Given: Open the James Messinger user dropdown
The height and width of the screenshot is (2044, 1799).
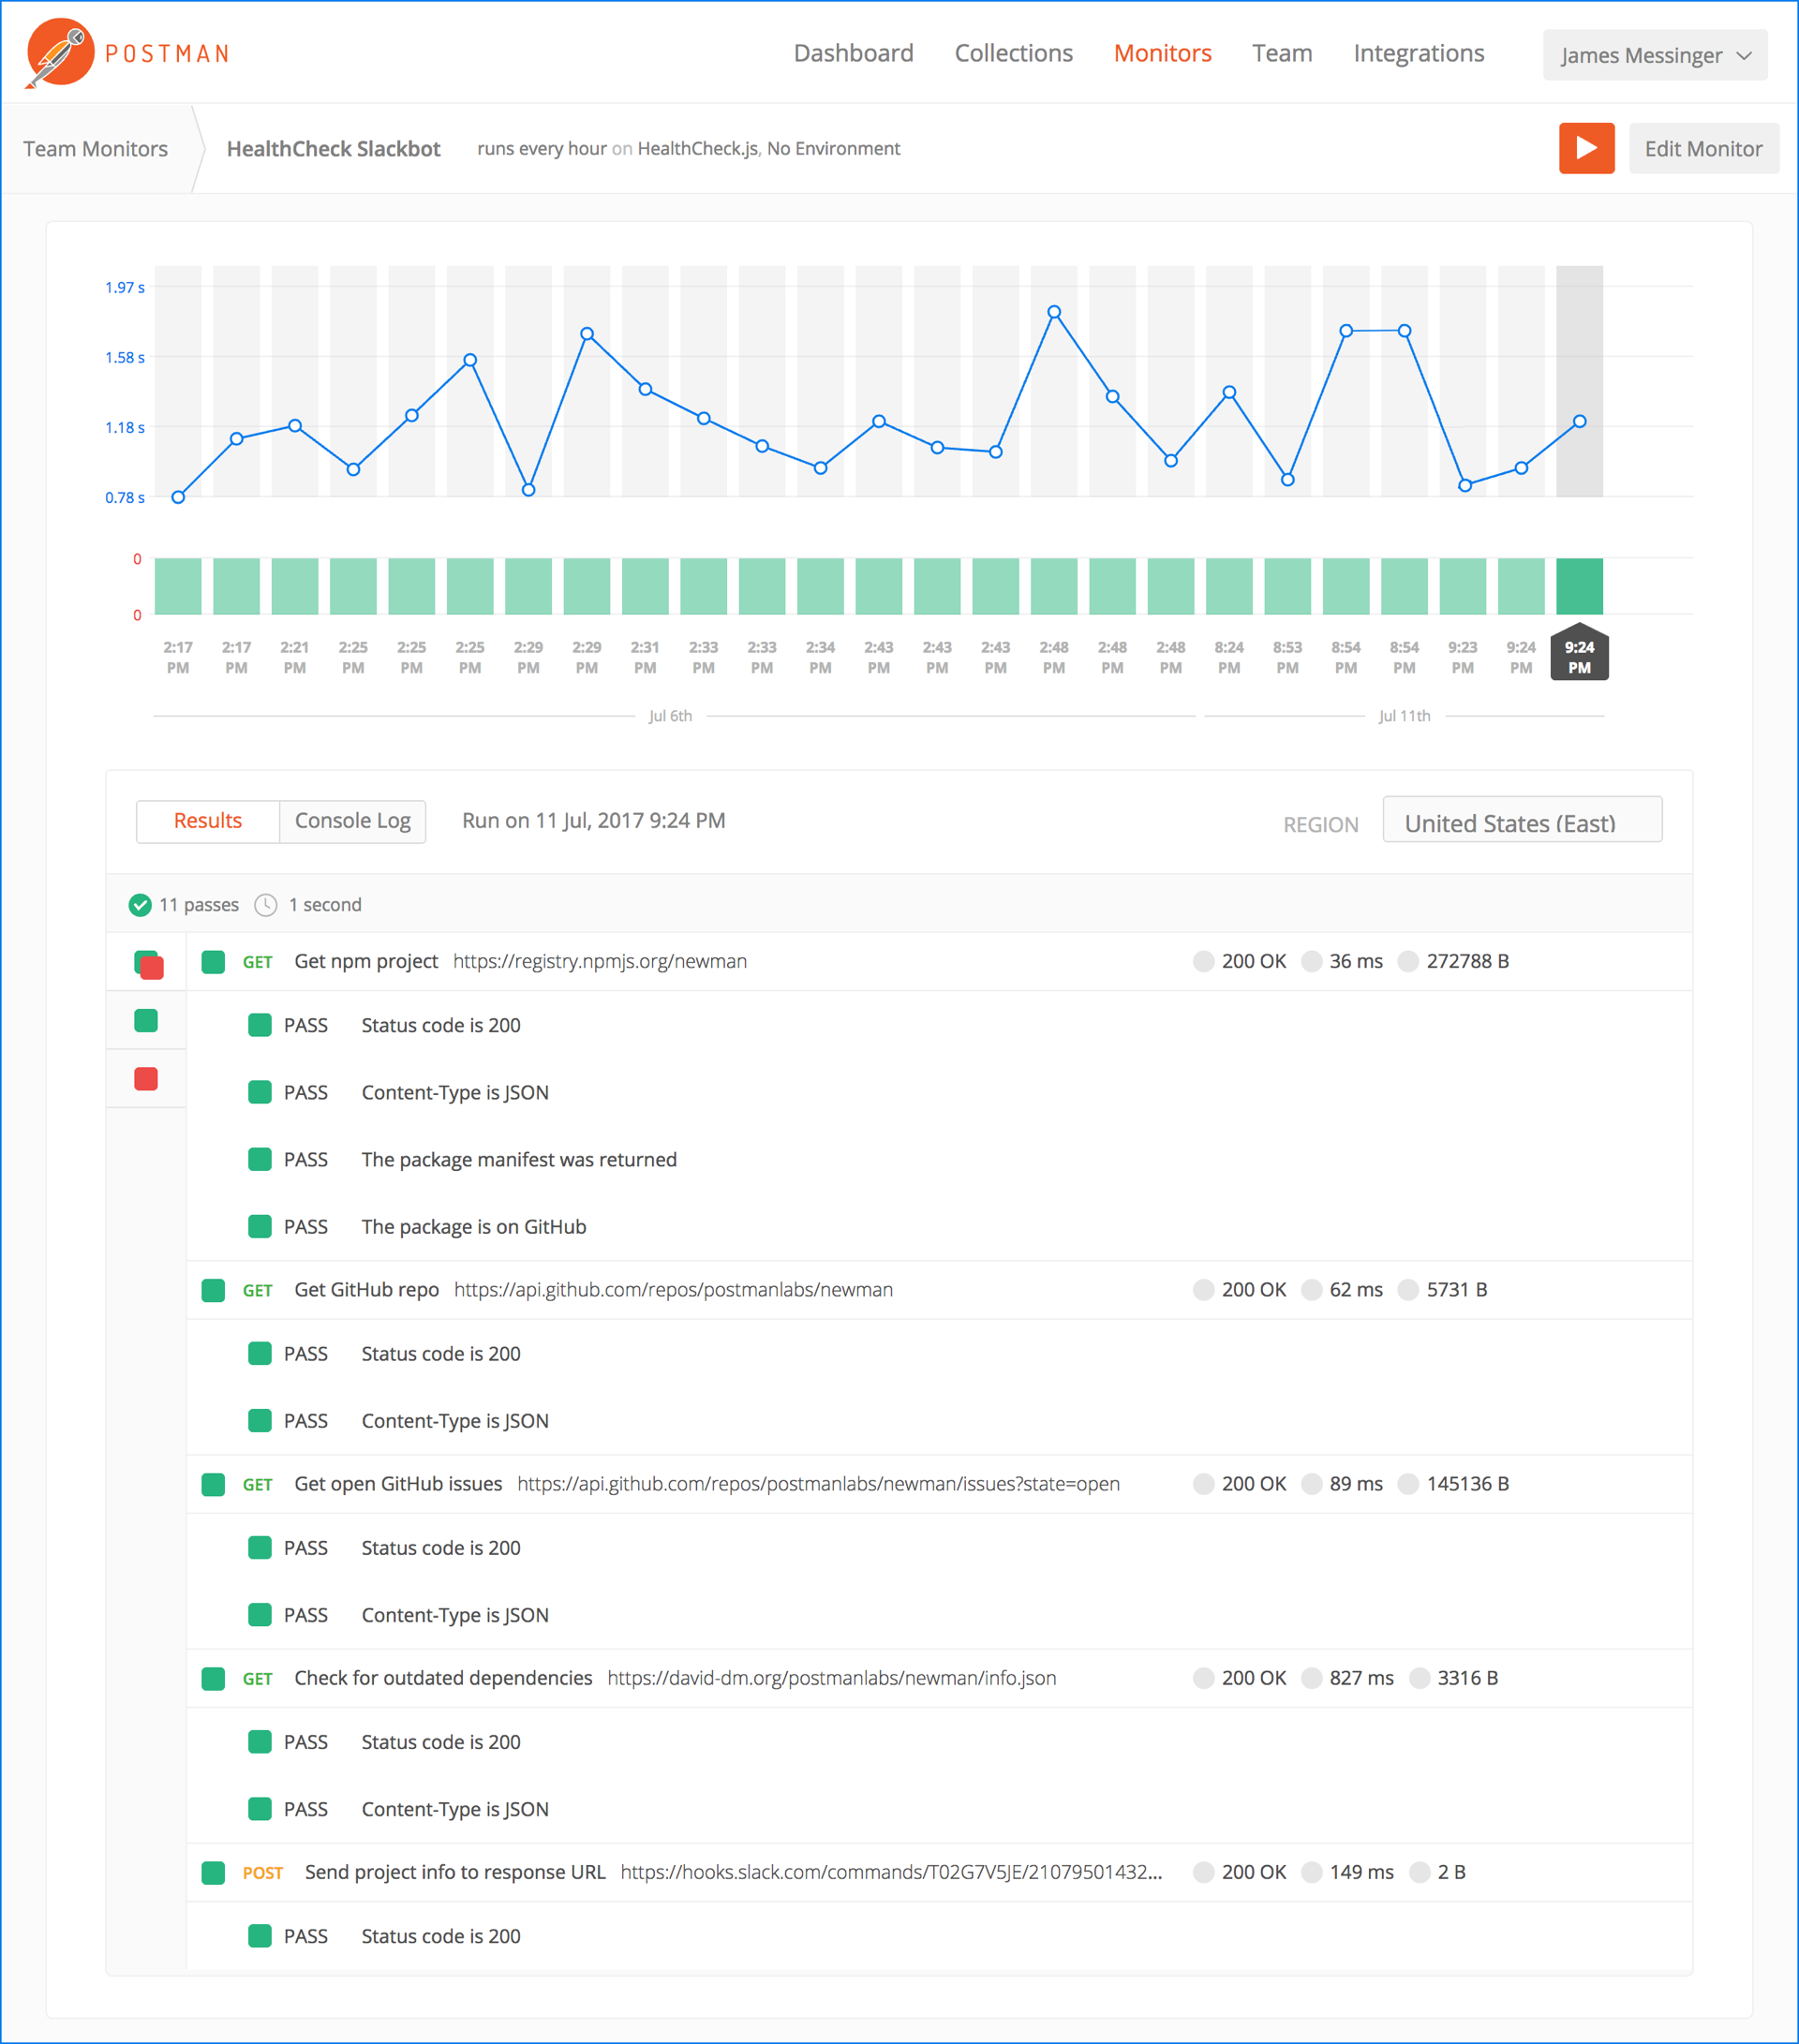Looking at the screenshot, I should point(1654,55).
